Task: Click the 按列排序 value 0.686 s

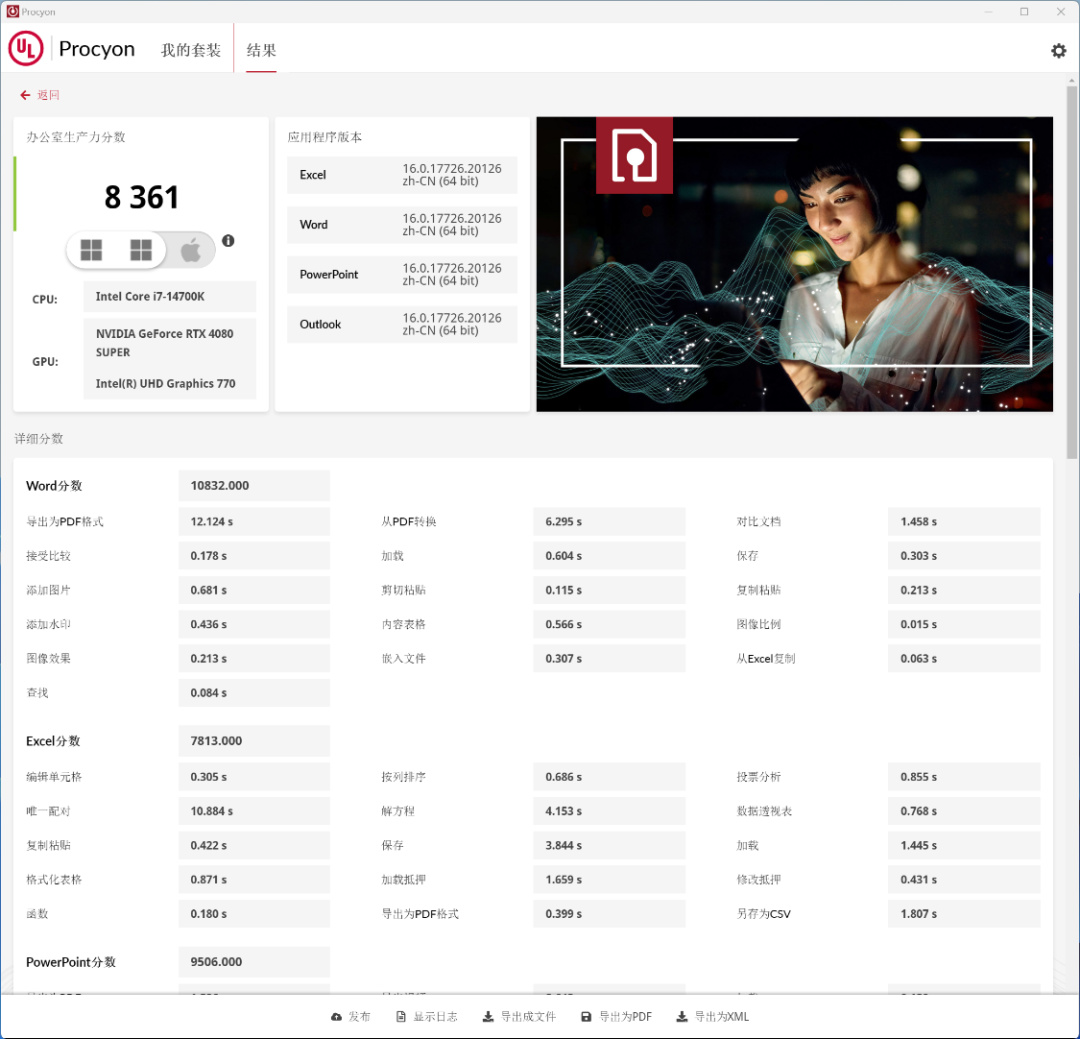Action: point(609,776)
